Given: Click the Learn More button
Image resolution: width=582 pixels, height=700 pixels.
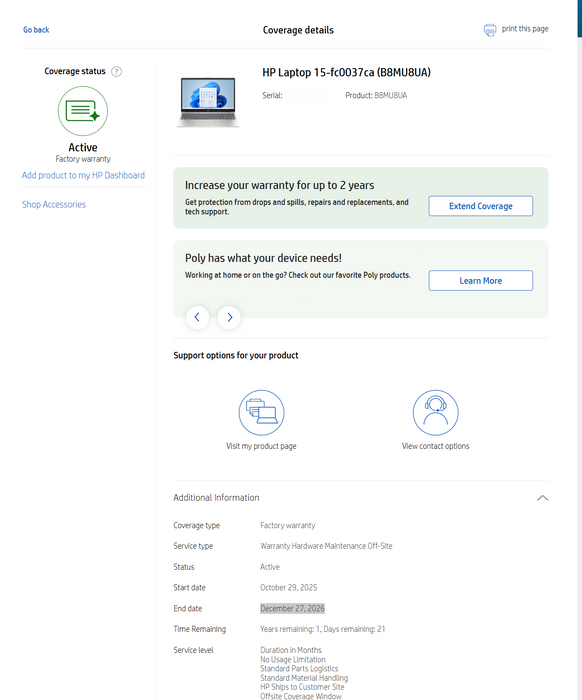Looking at the screenshot, I should pos(481,280).
